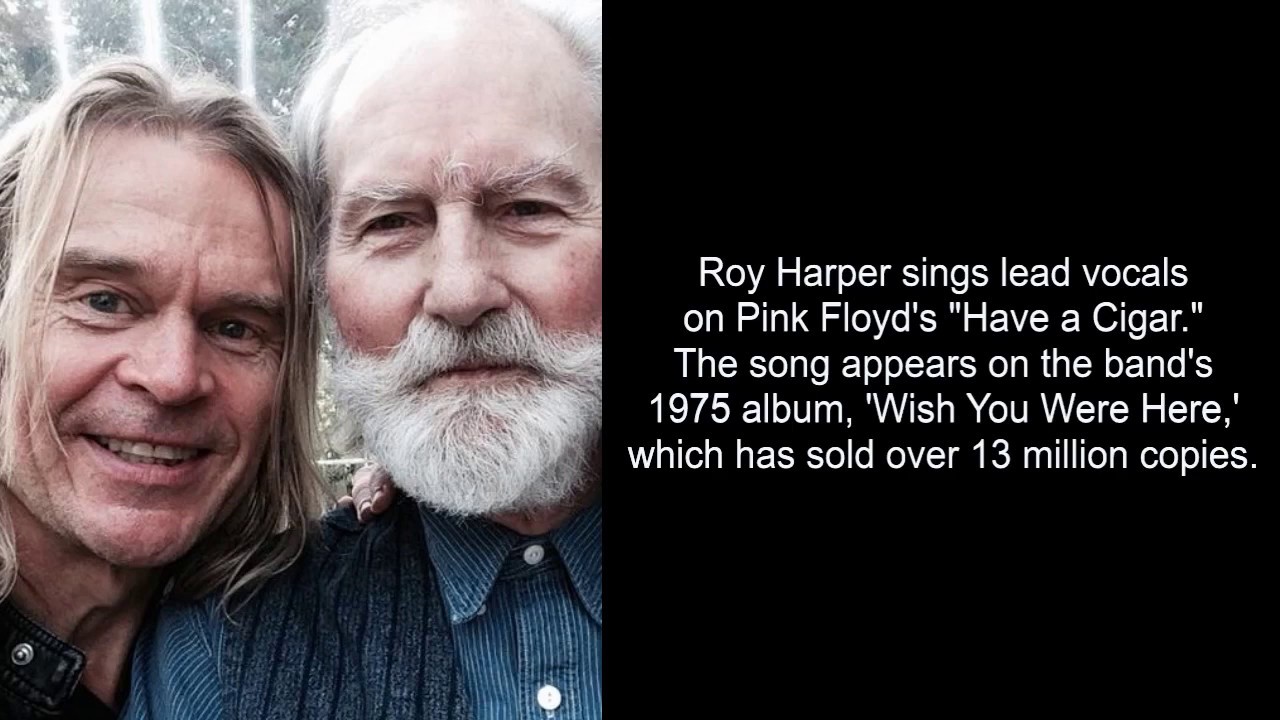The image size is (1280, 720).
Task: Click the words "lead vocals" in caption
Action: [x=1075, y=274]
